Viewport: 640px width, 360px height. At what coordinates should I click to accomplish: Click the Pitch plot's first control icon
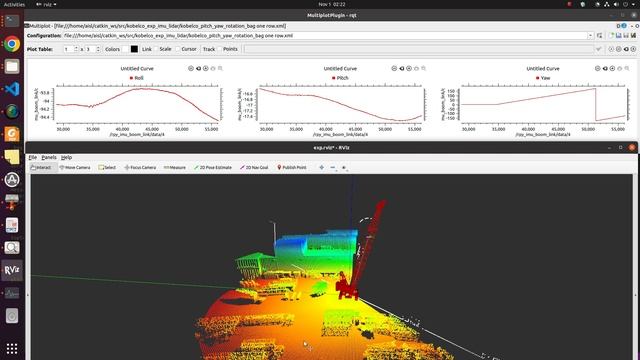pos(394,69)
